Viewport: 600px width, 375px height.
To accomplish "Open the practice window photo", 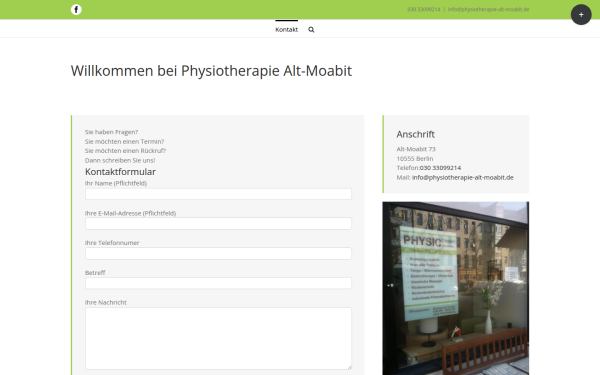I will pos(455,288).
